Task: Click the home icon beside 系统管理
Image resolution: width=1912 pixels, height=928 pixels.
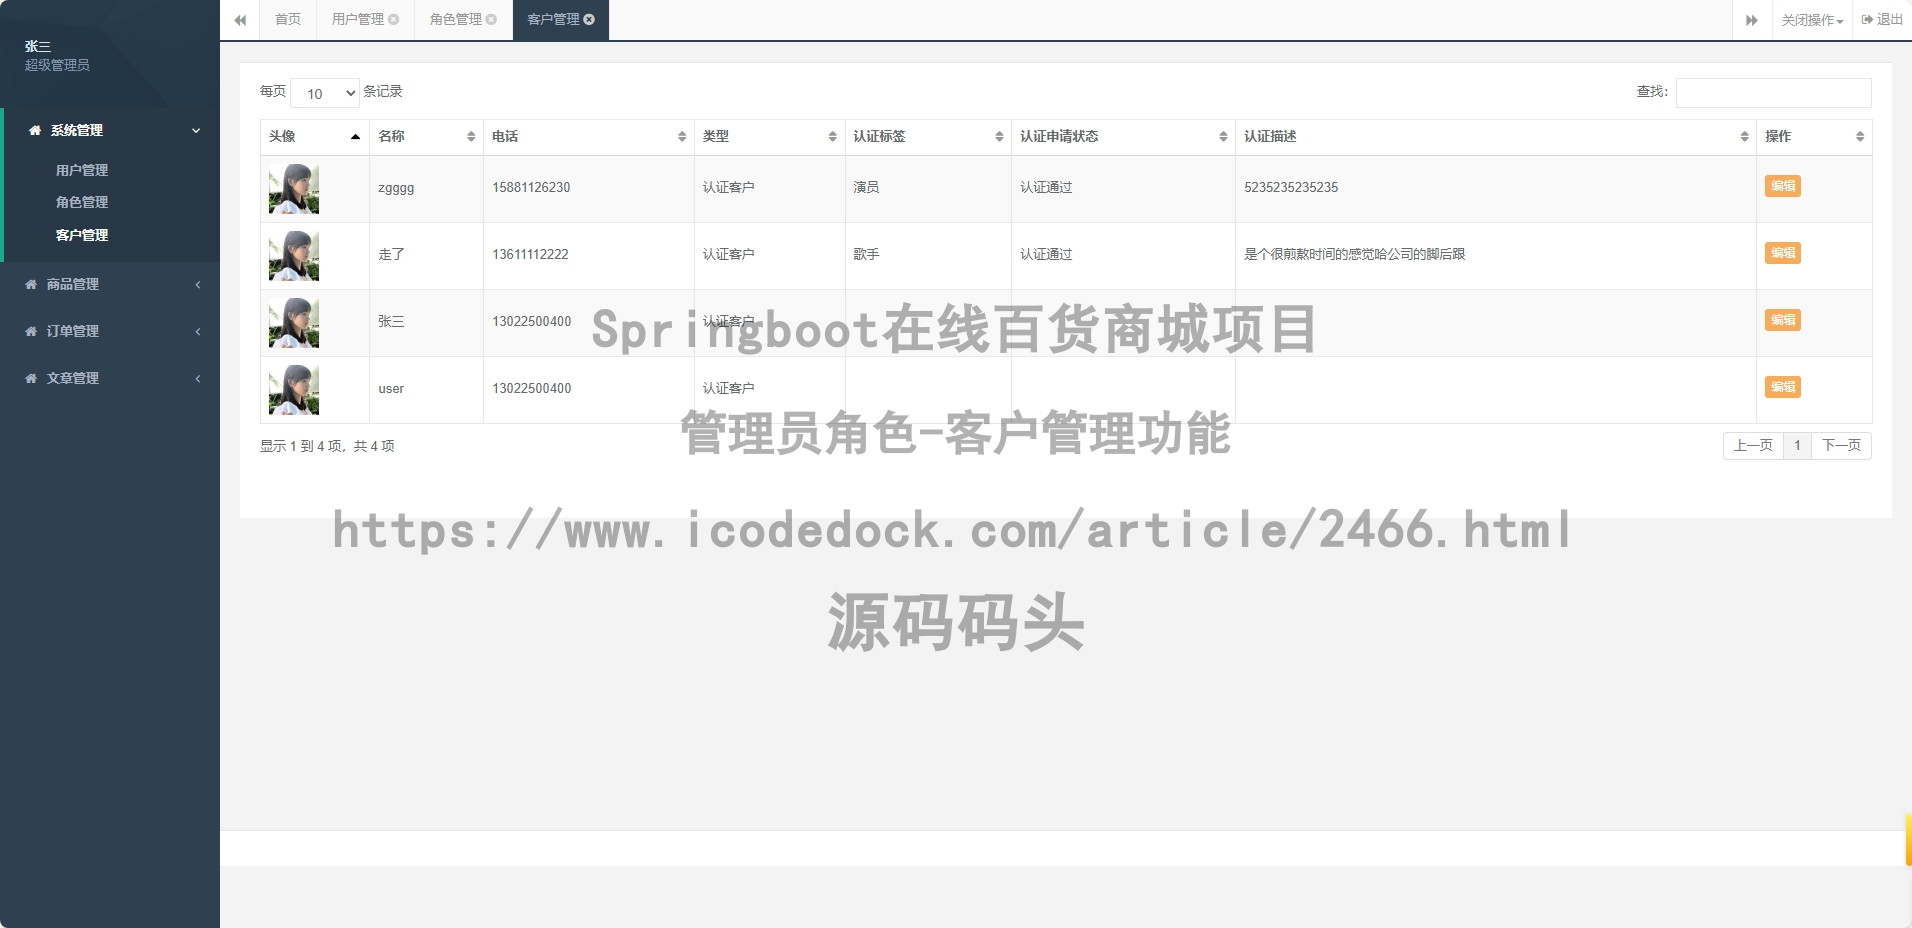Action: click(35, 131)
